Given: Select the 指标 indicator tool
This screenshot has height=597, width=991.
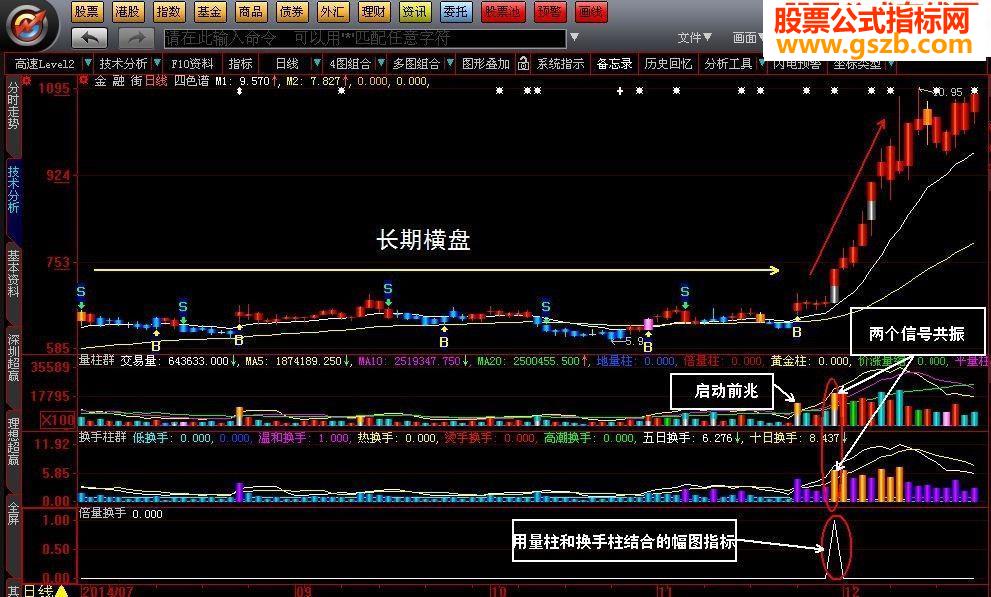Looking at the screenshot, I should [240, 62].
